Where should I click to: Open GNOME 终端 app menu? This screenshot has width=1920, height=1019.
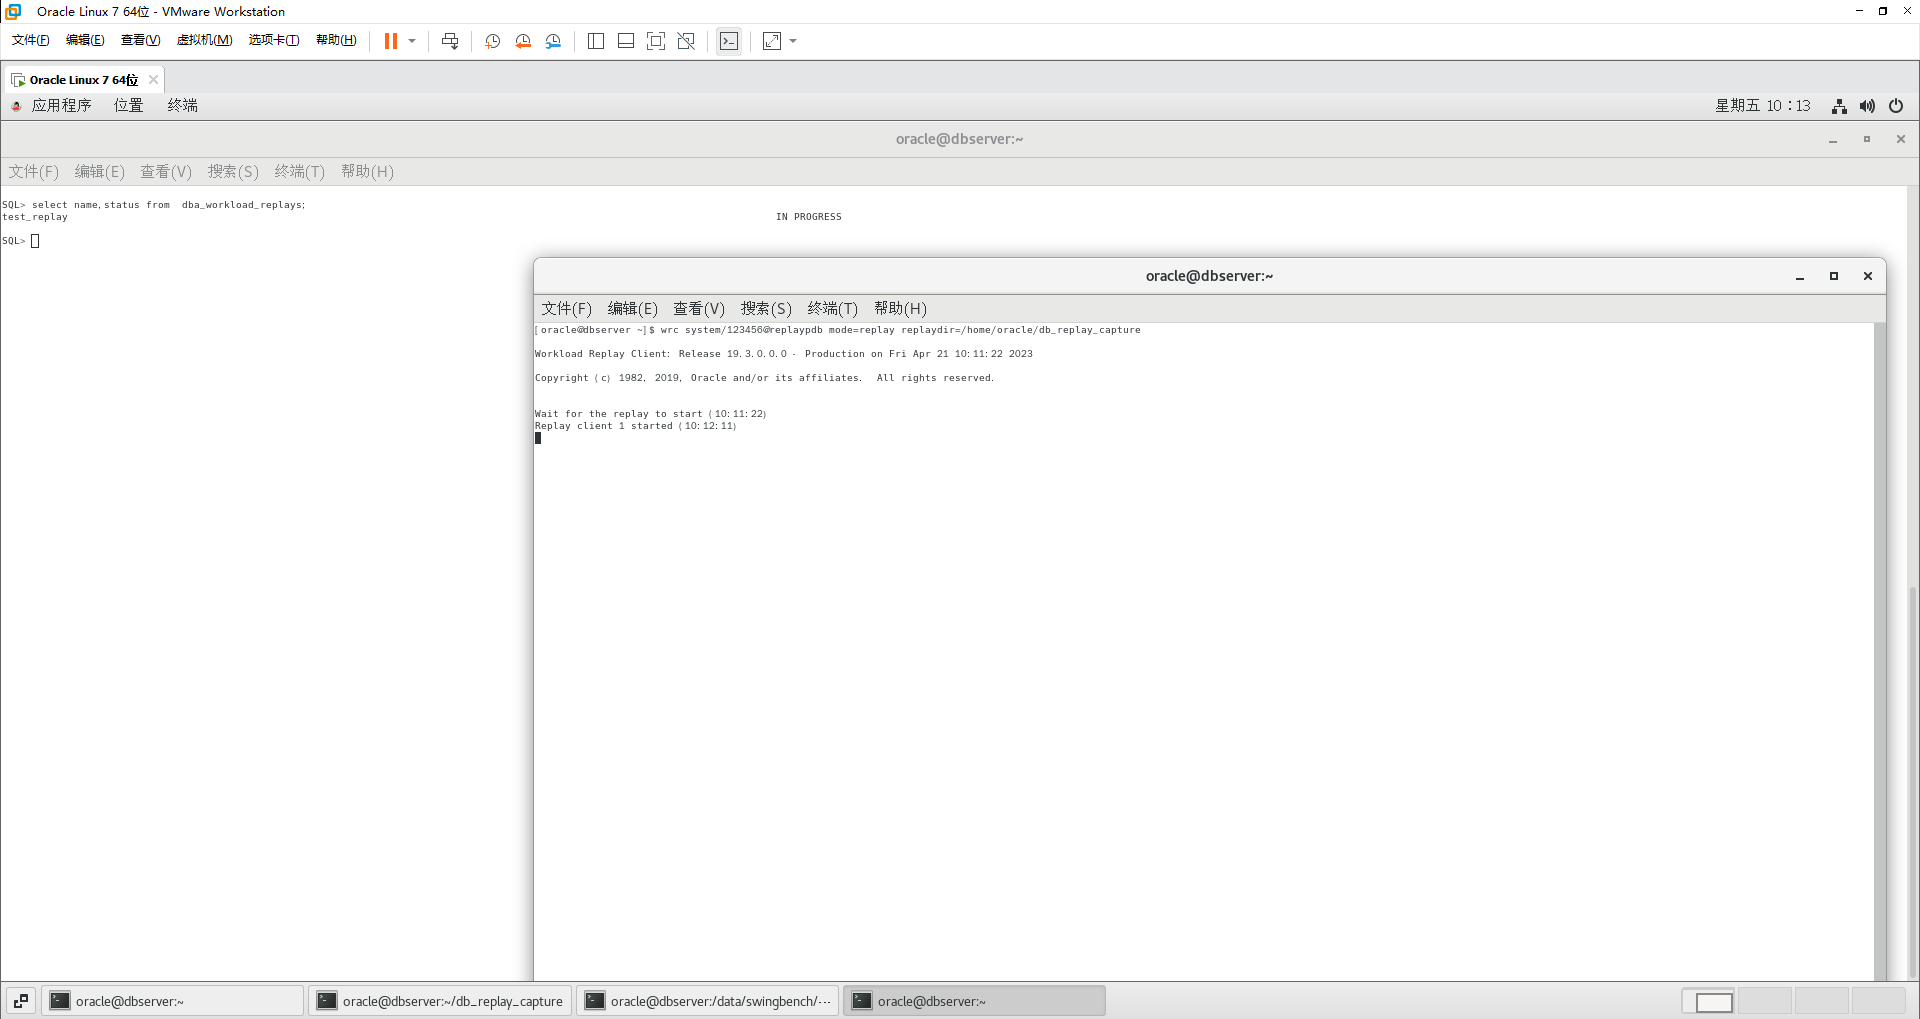click(182, 106)
